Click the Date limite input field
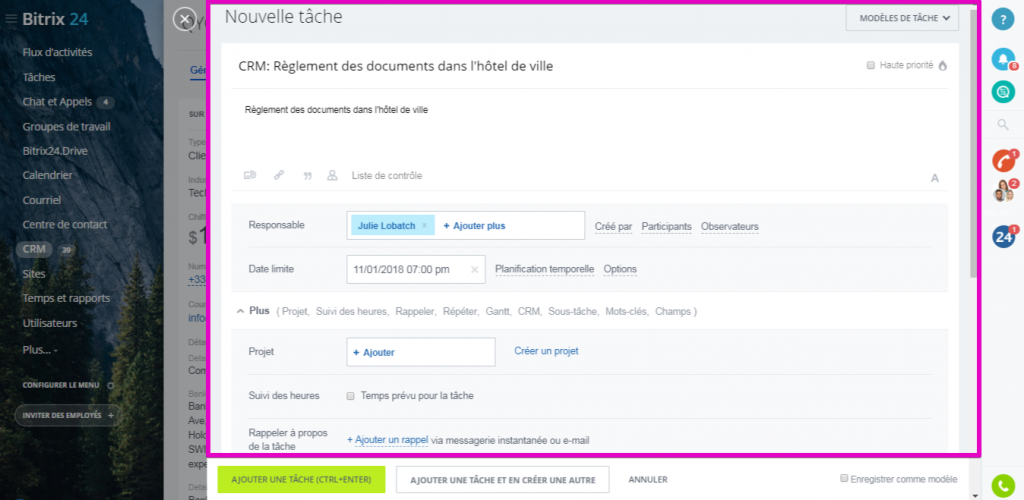The width and height of the screenshot is (1024, 500). point(416,270)
